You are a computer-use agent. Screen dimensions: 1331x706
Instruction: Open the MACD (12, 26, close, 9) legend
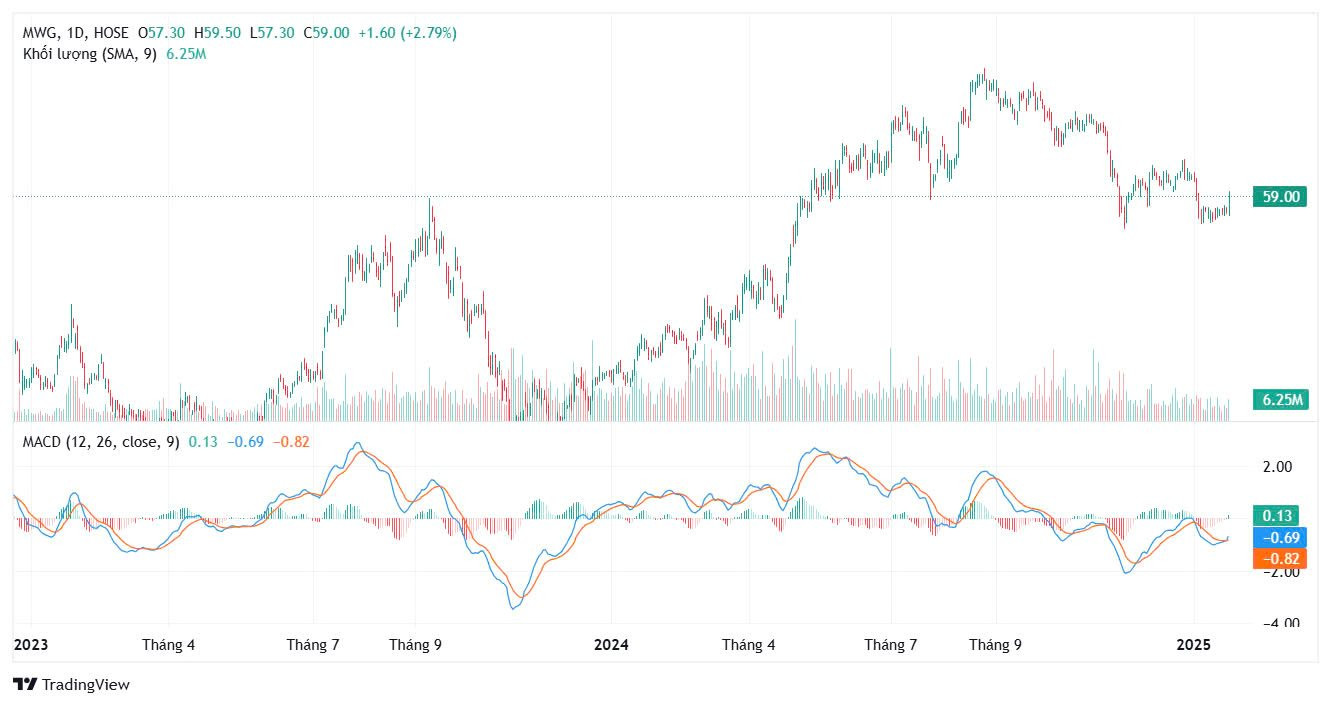coord(101,442)
